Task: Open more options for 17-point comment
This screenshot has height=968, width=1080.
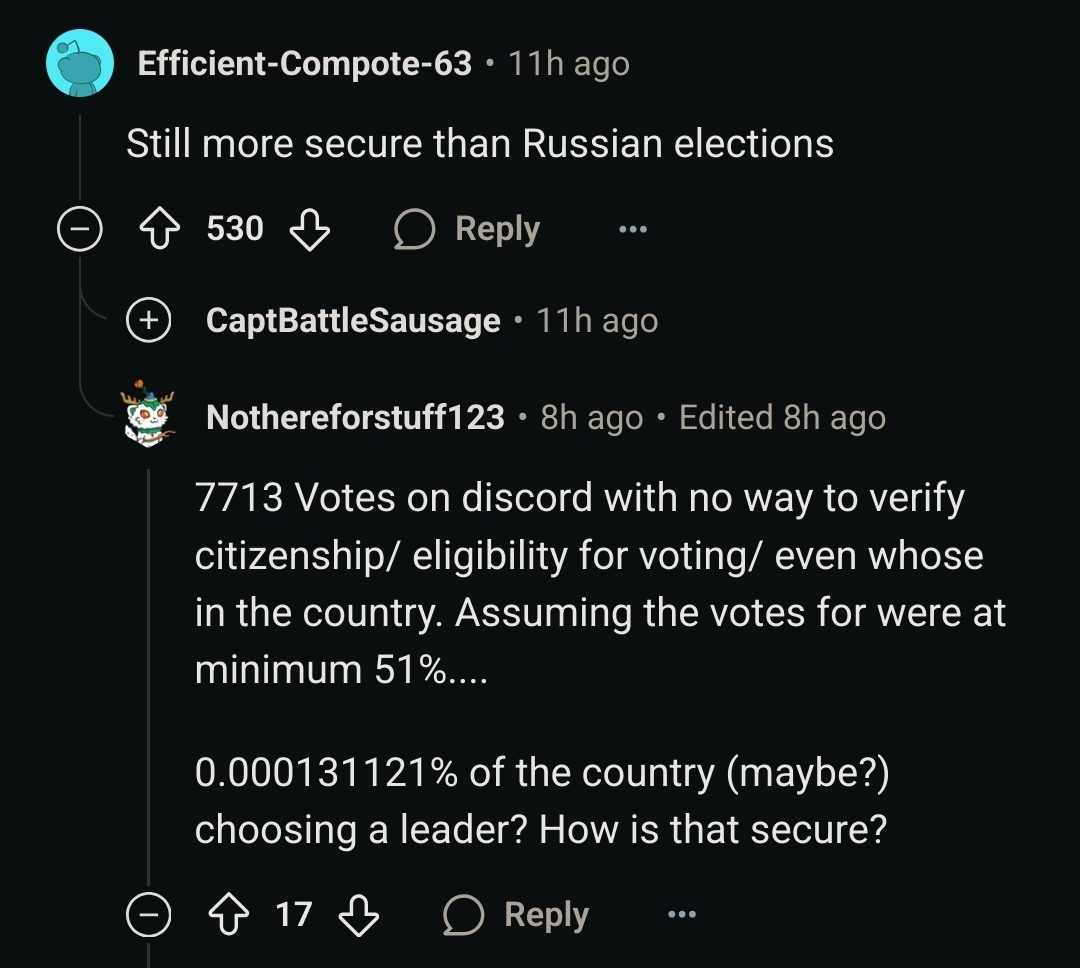Action: [x=681, y=915]
